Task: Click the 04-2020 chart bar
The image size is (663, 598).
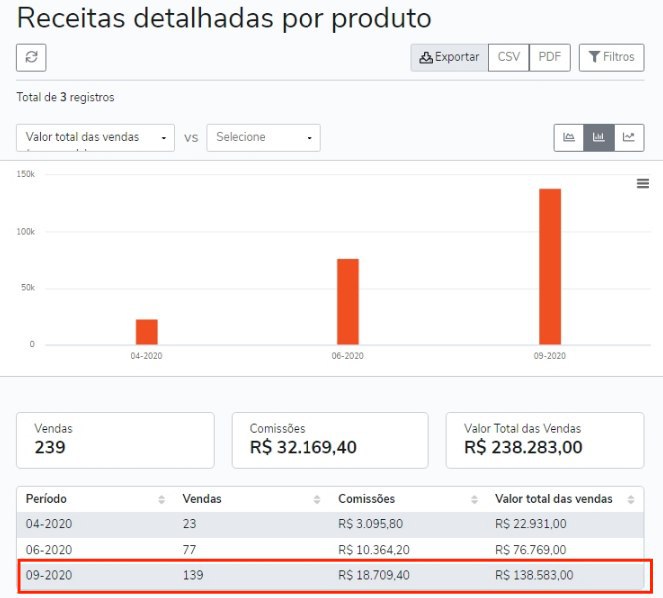Action: (147, 332)
